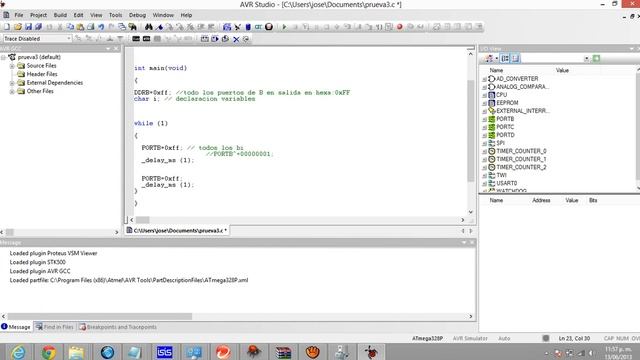640x360 pixels.
Task: Select the CPU entry in I/O View
Action: tap(501, 95)
